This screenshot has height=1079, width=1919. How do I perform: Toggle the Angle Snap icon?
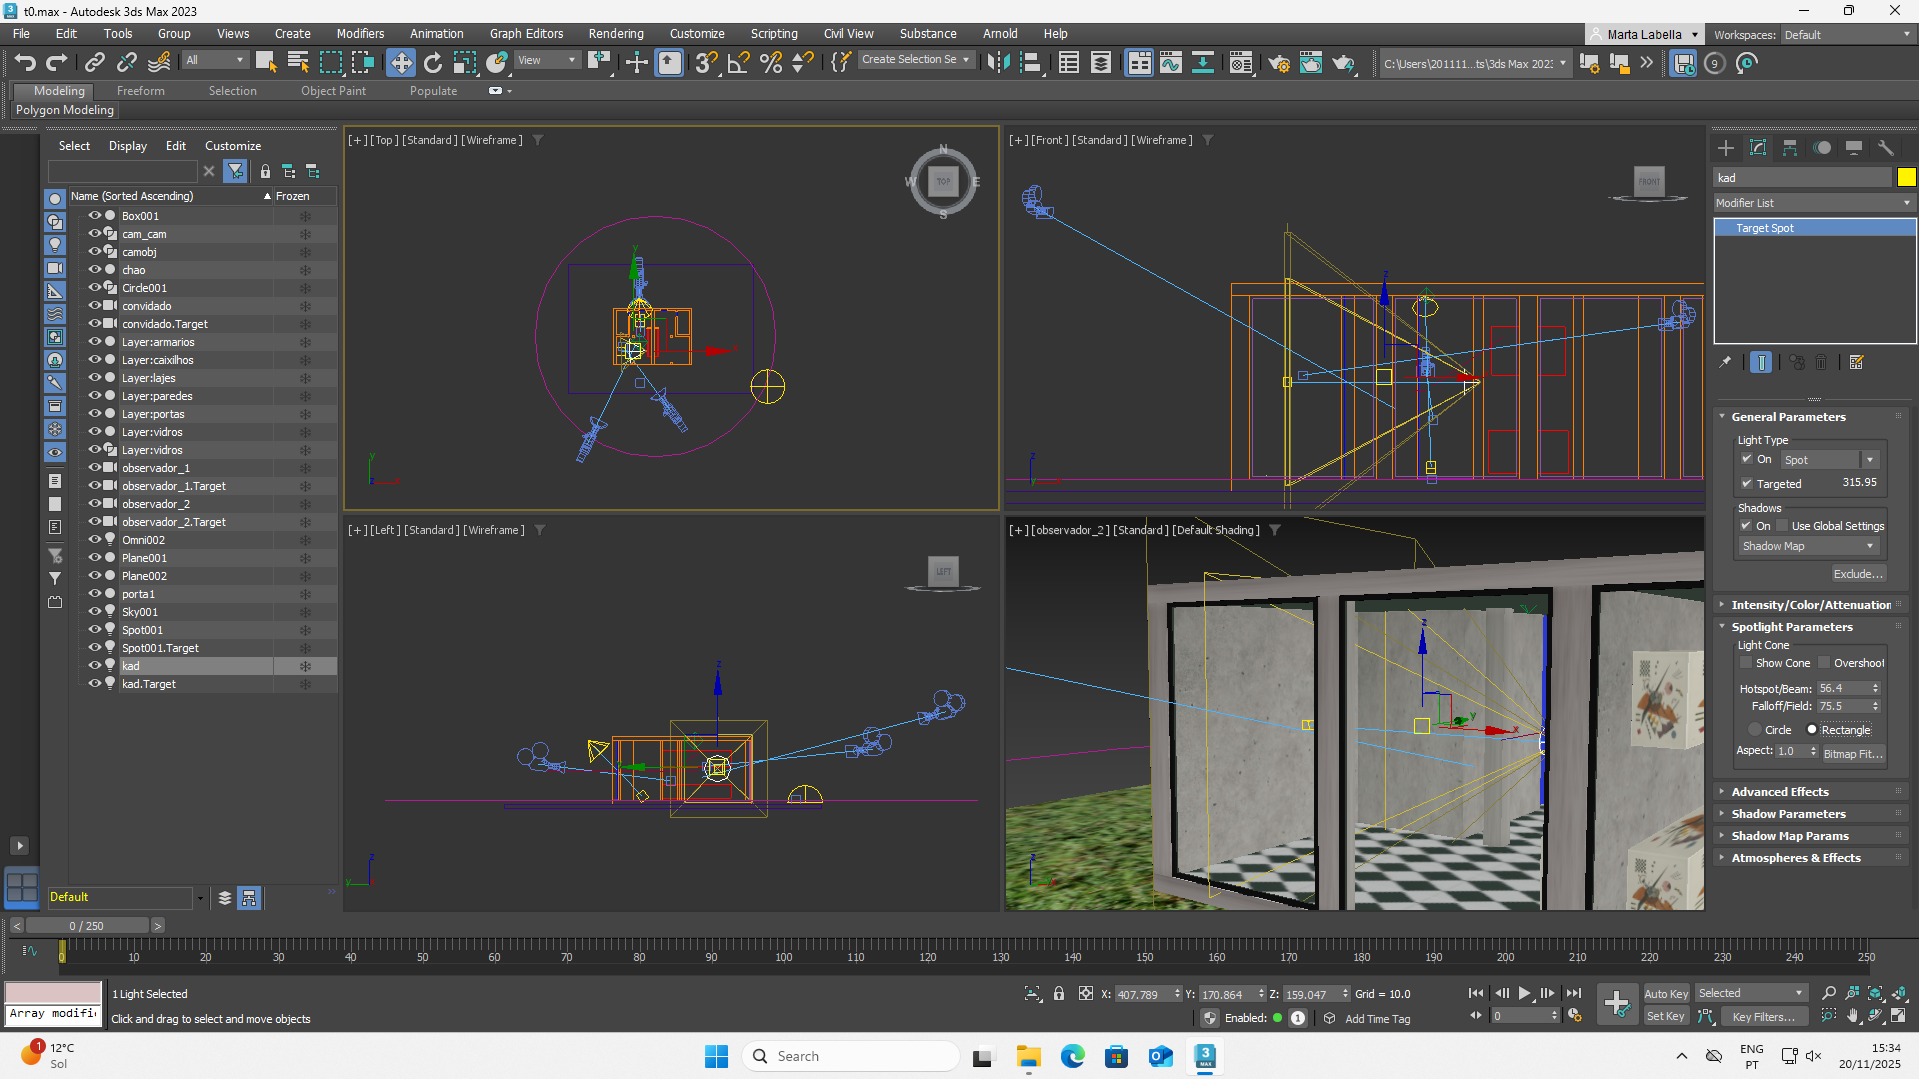738,63
